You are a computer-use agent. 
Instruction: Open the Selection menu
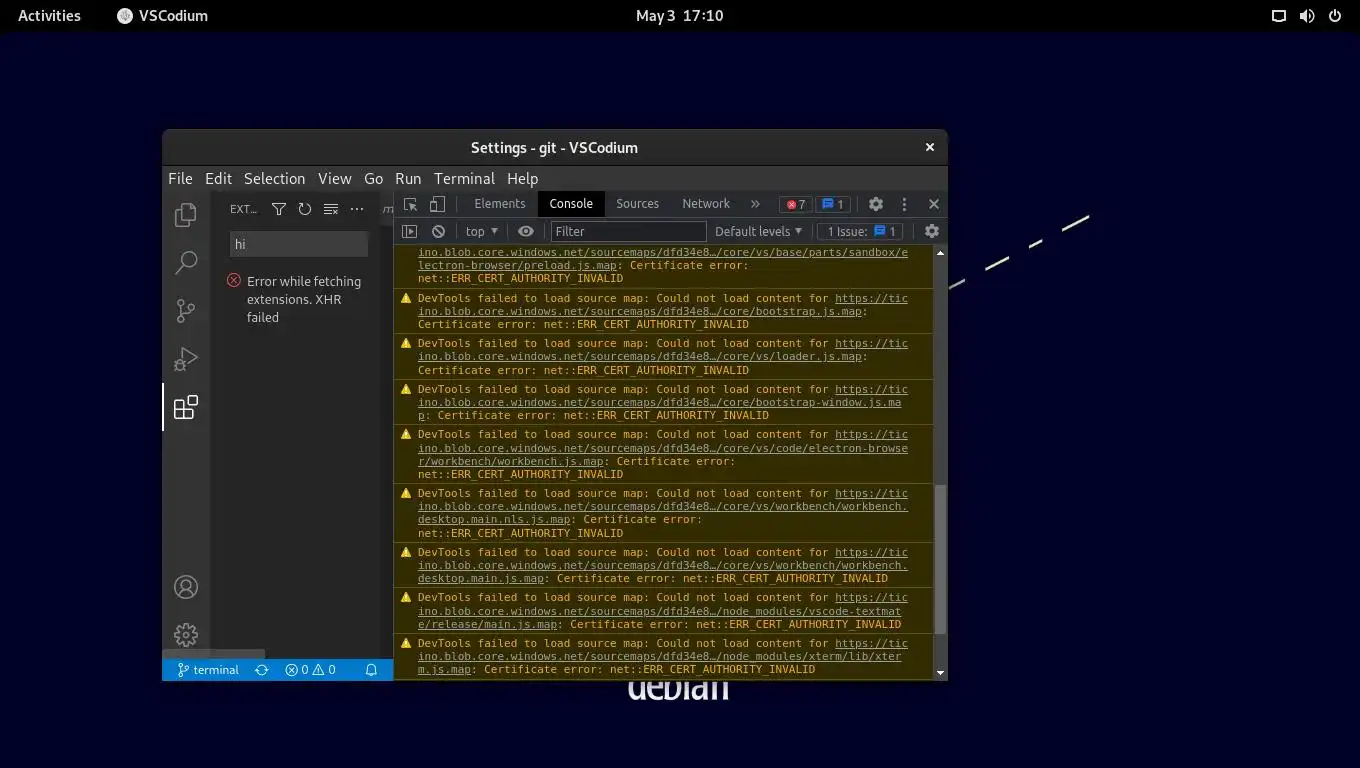point(274,179)
